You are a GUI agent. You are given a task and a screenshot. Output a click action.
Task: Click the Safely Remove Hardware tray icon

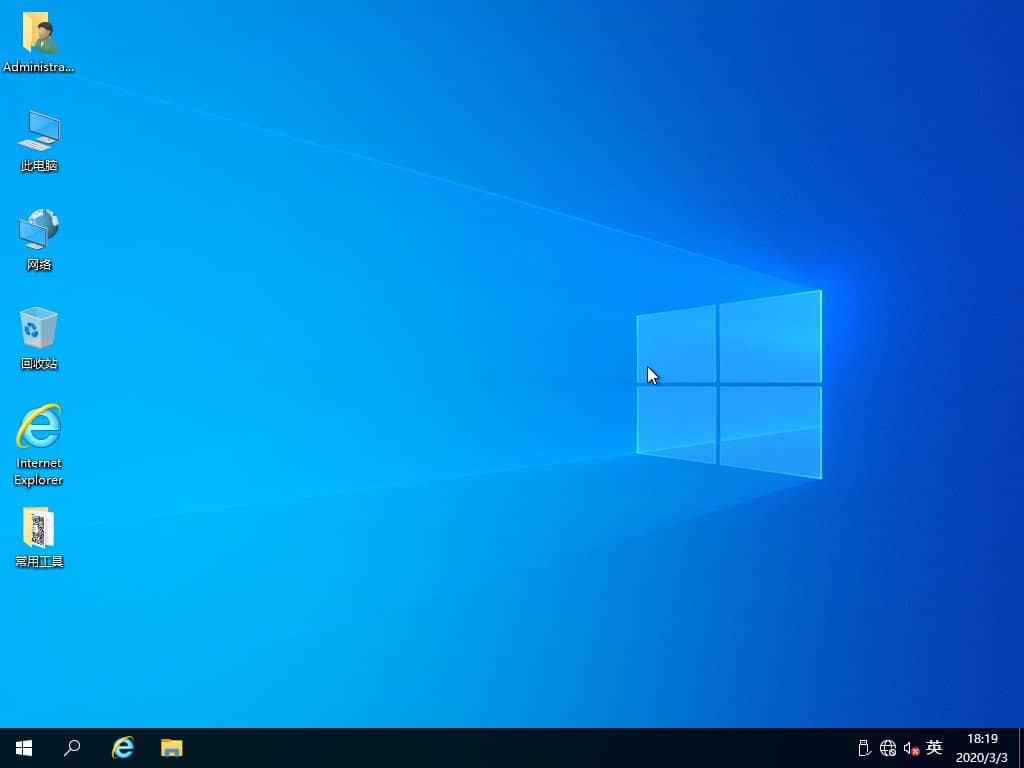(x=862, y=747)
